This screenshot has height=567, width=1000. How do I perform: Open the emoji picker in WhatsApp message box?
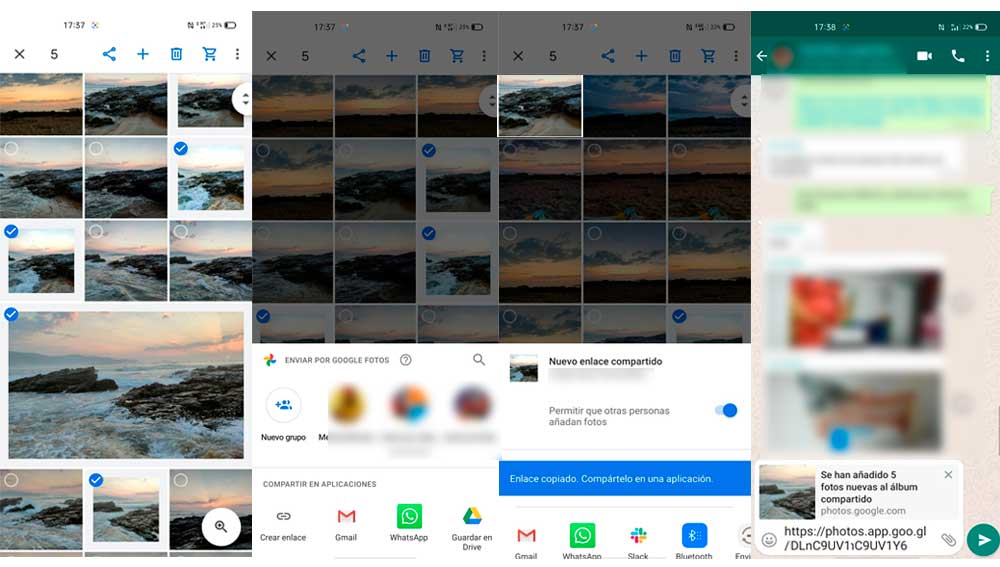tap(769, 540)
